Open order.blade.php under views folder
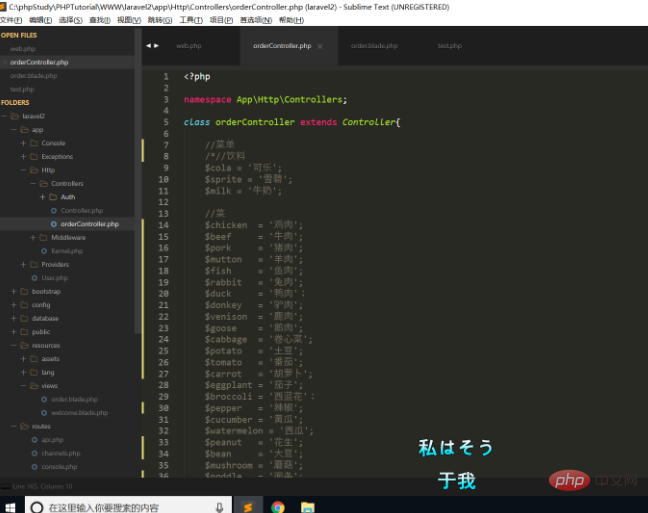 tap(74, 399)
